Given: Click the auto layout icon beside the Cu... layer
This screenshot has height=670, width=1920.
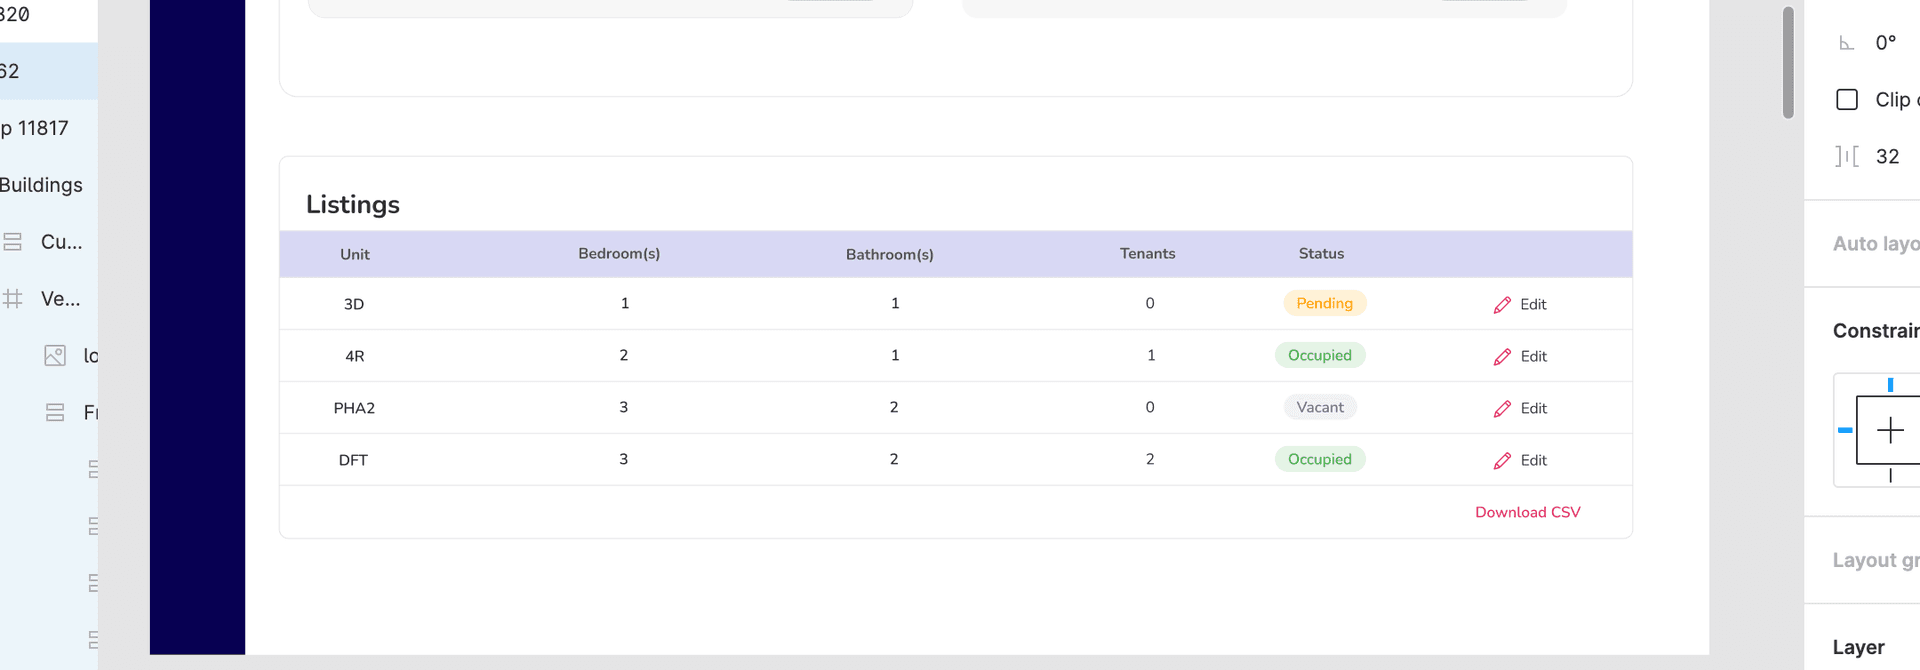Looking at the screenshot, I should pyautogui.click(x=13, y=241).
